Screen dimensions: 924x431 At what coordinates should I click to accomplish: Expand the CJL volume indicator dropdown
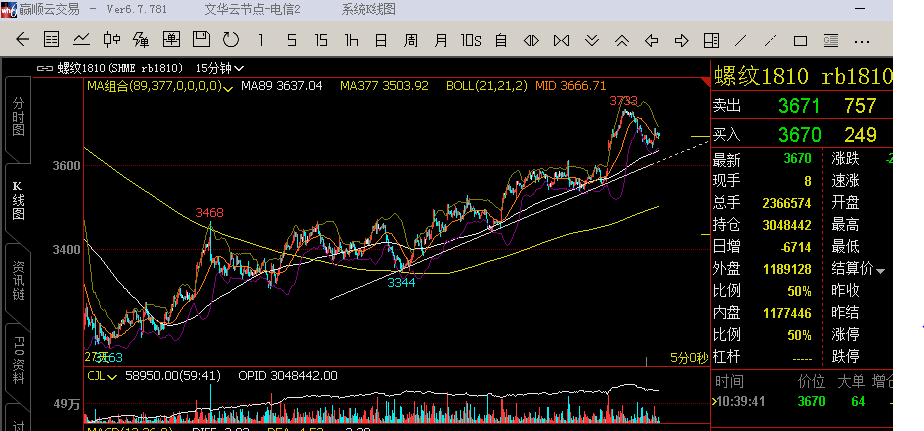point(110,377)
